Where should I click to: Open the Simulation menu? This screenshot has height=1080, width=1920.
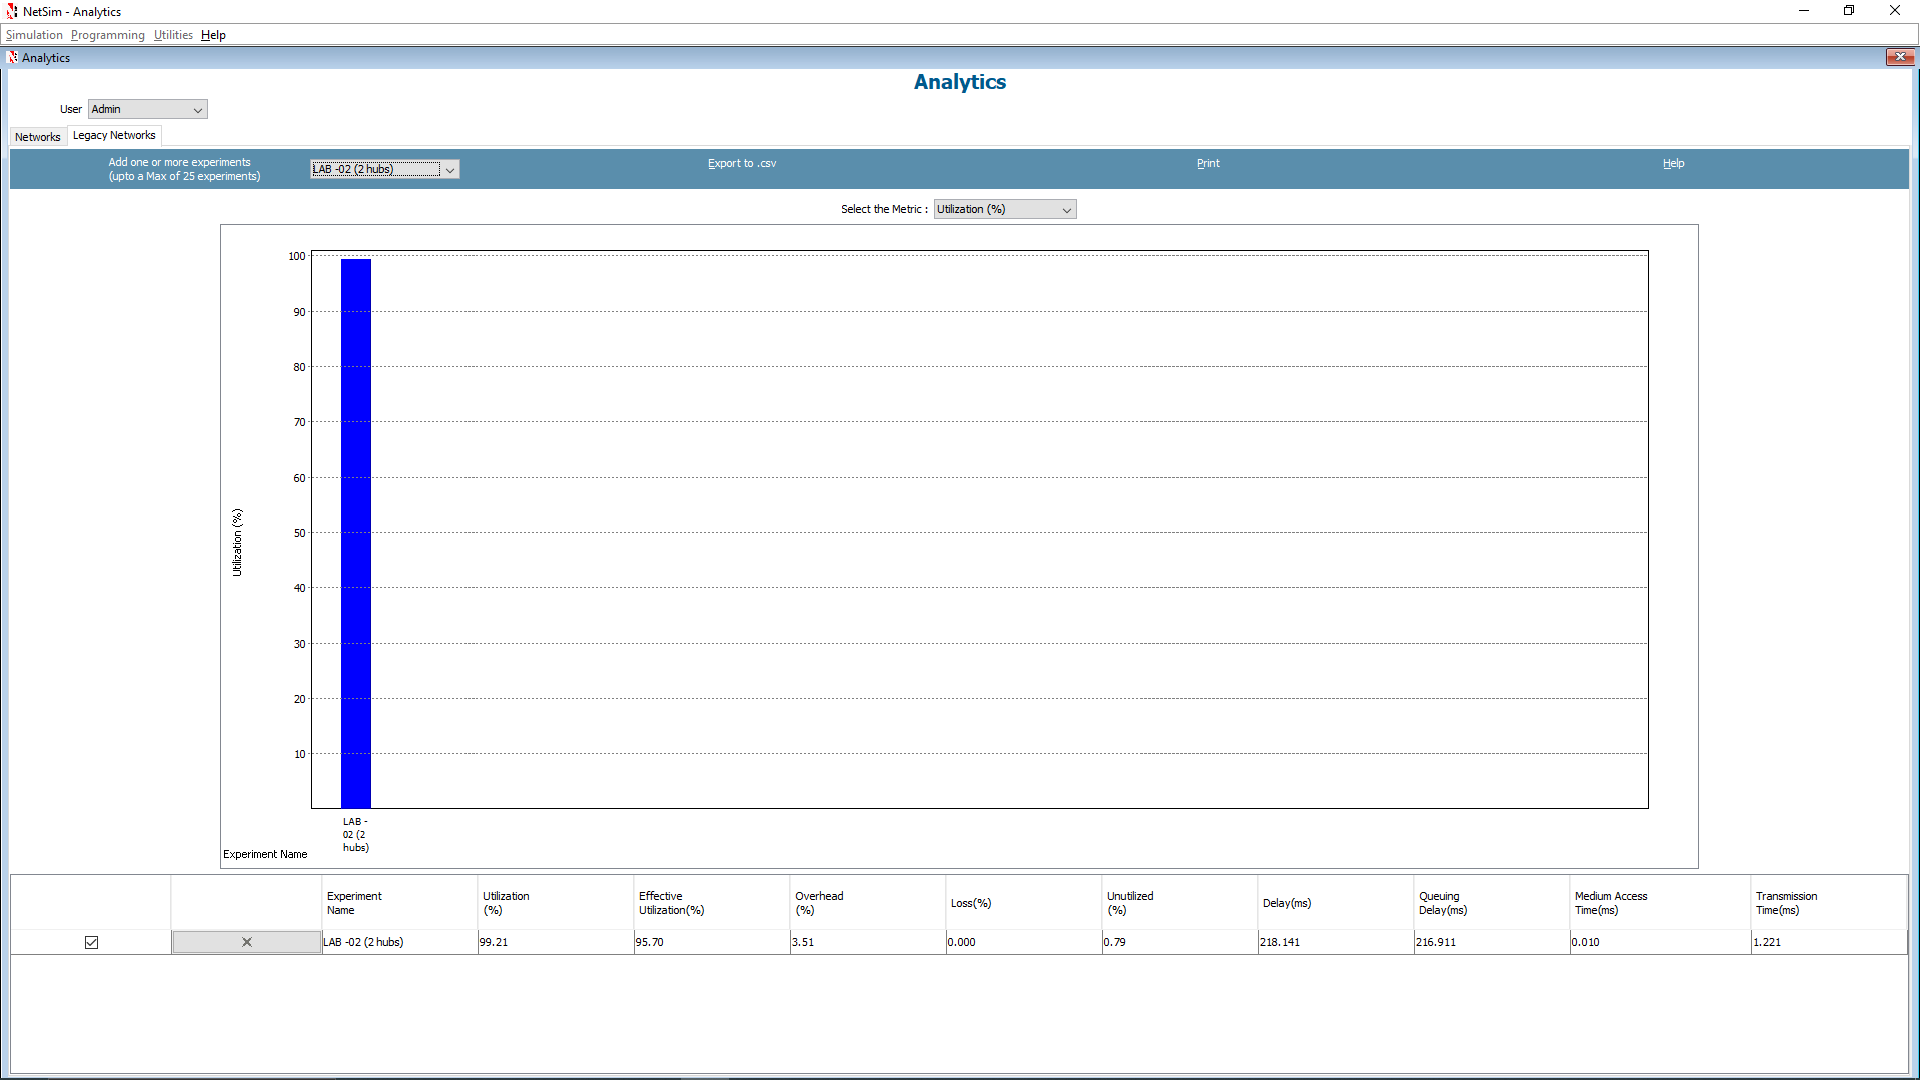34,35
